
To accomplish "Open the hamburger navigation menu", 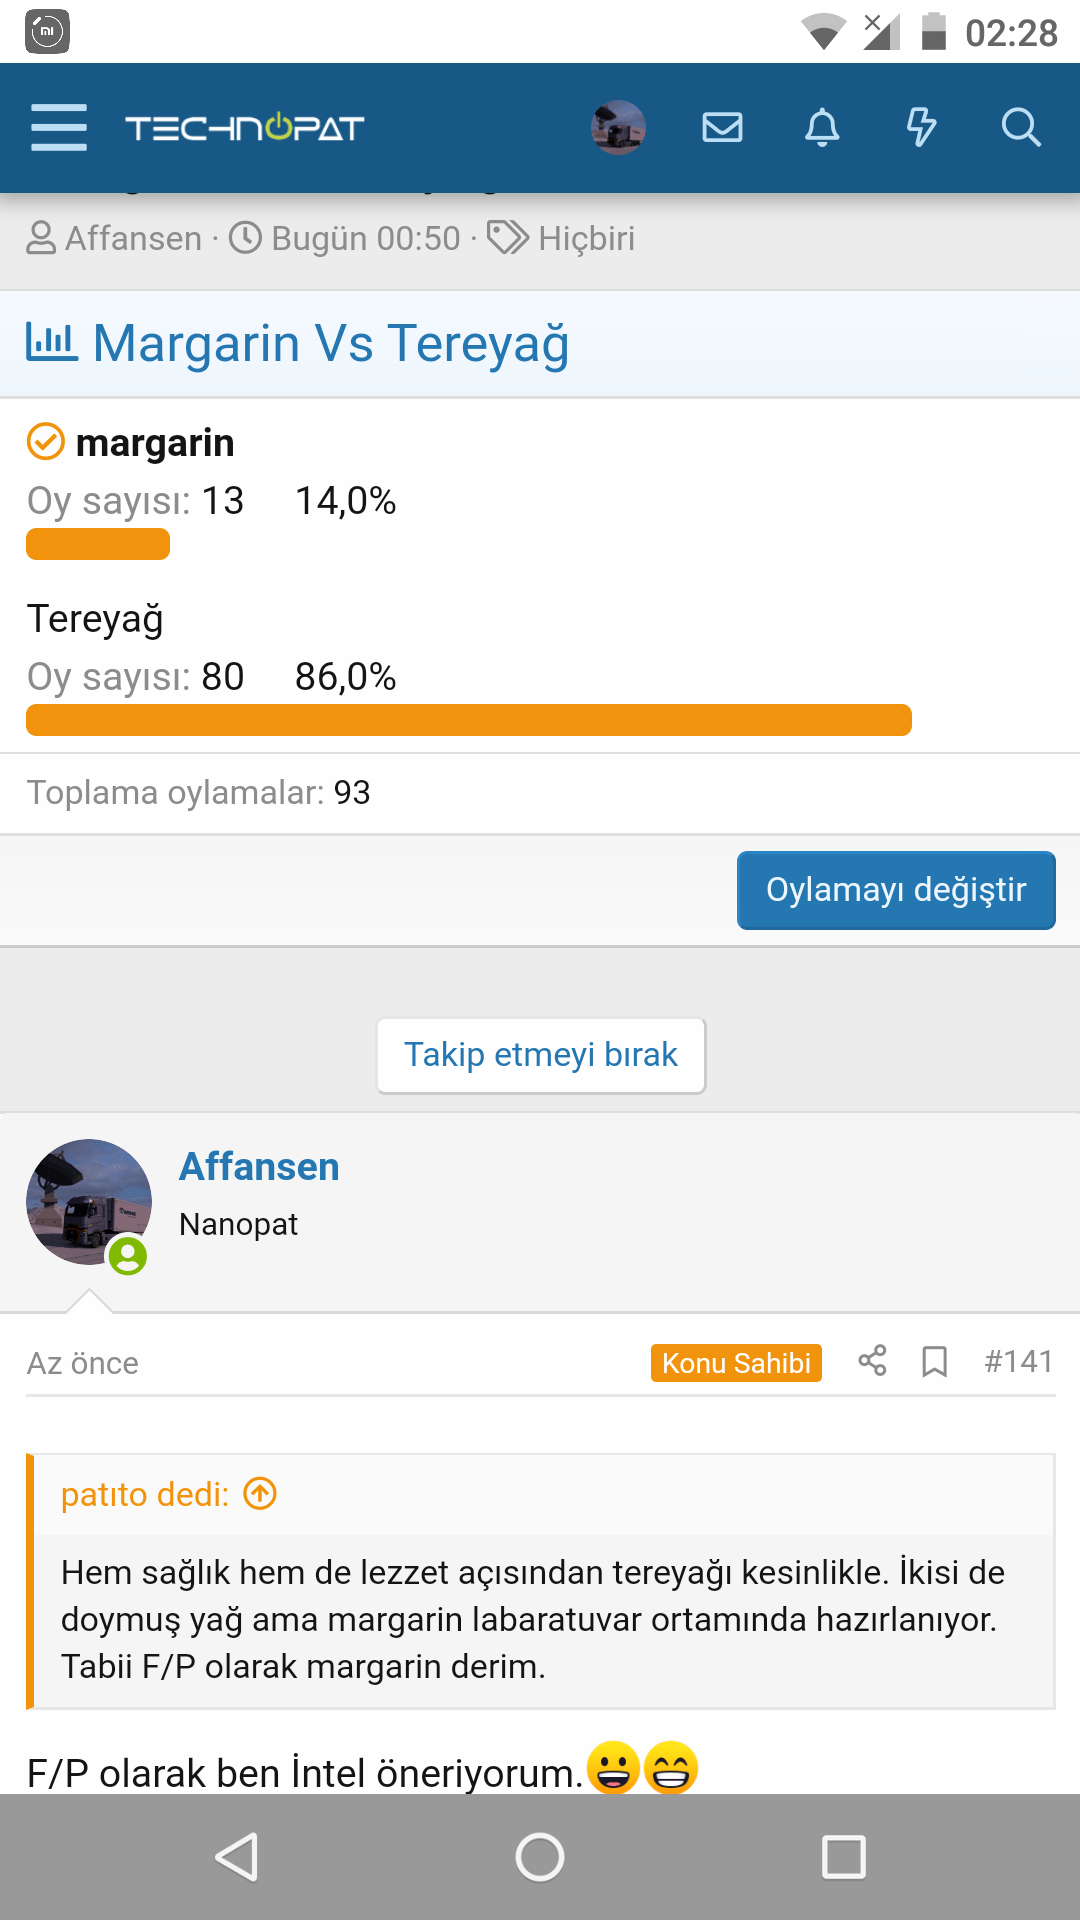I will 59,127.
